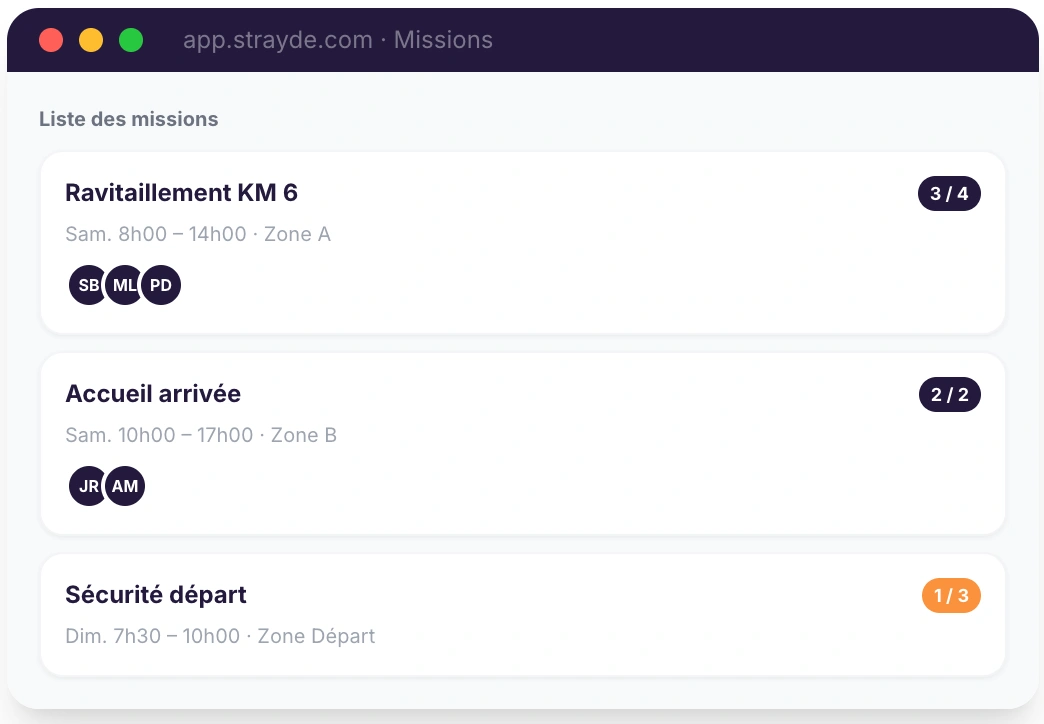Click the PD avatar badge

click(x=161, y=284)
